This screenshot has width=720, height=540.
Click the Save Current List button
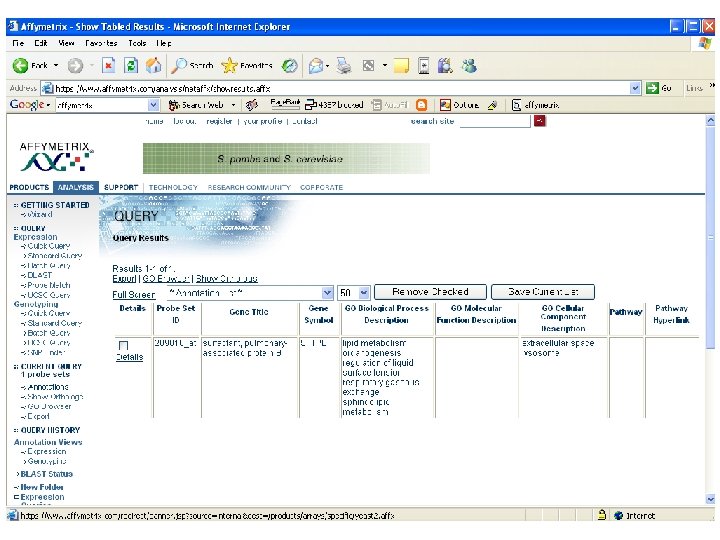point(543,292)
